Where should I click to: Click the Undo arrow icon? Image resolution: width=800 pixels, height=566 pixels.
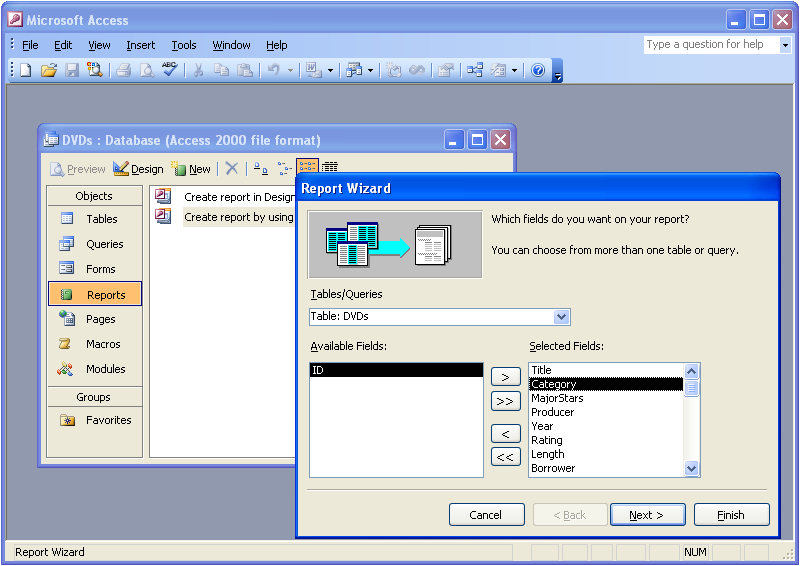point(274,70)
